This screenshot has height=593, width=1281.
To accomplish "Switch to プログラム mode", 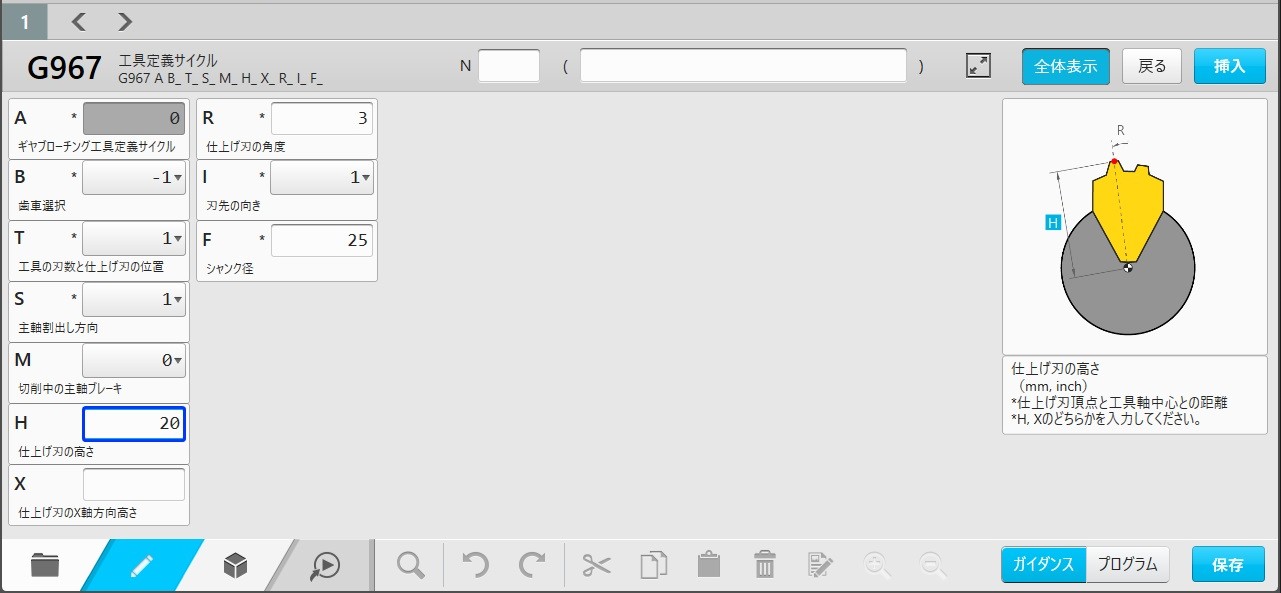I will tap(1127, 565).
